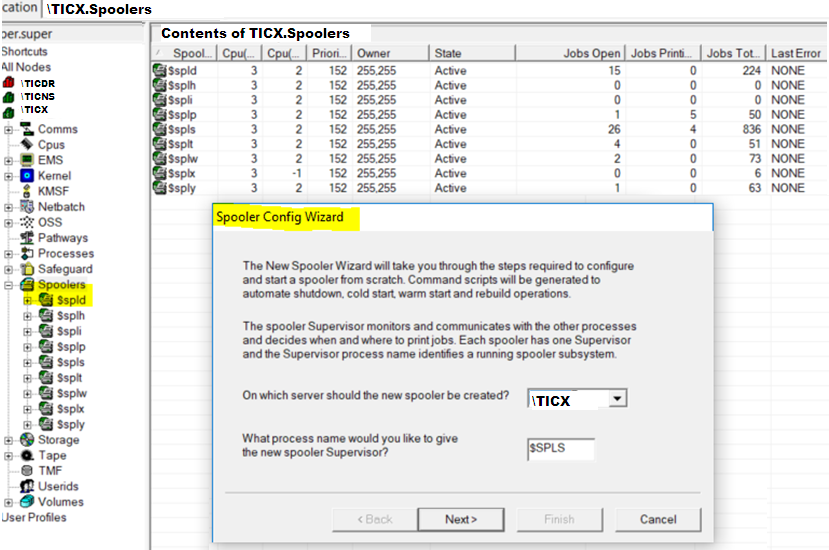Collapse the Spoolers tree node
Viewport: 829px width, 550px height.
[9, 285]
